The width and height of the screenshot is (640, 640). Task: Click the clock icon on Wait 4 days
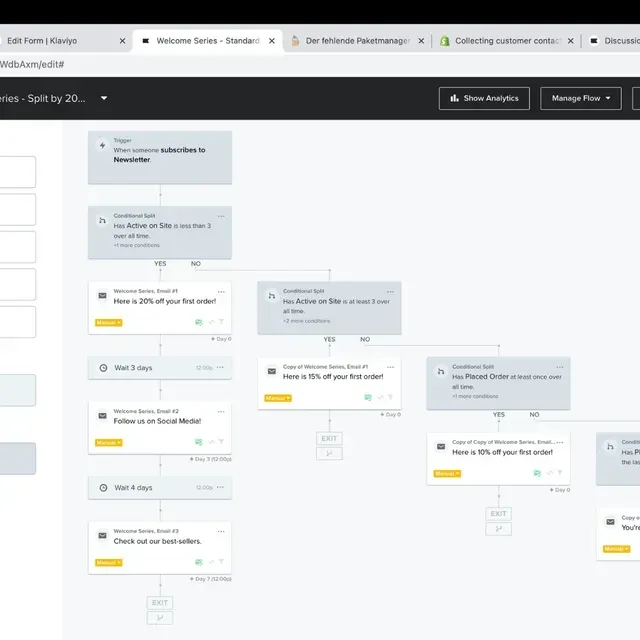point(103,488)
